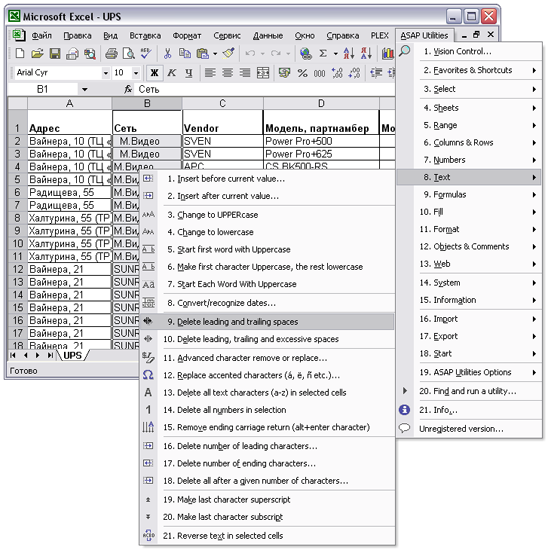Click Find and run a utility
Image resolution: width=548 pixels, height=550 pixels.
469,391
